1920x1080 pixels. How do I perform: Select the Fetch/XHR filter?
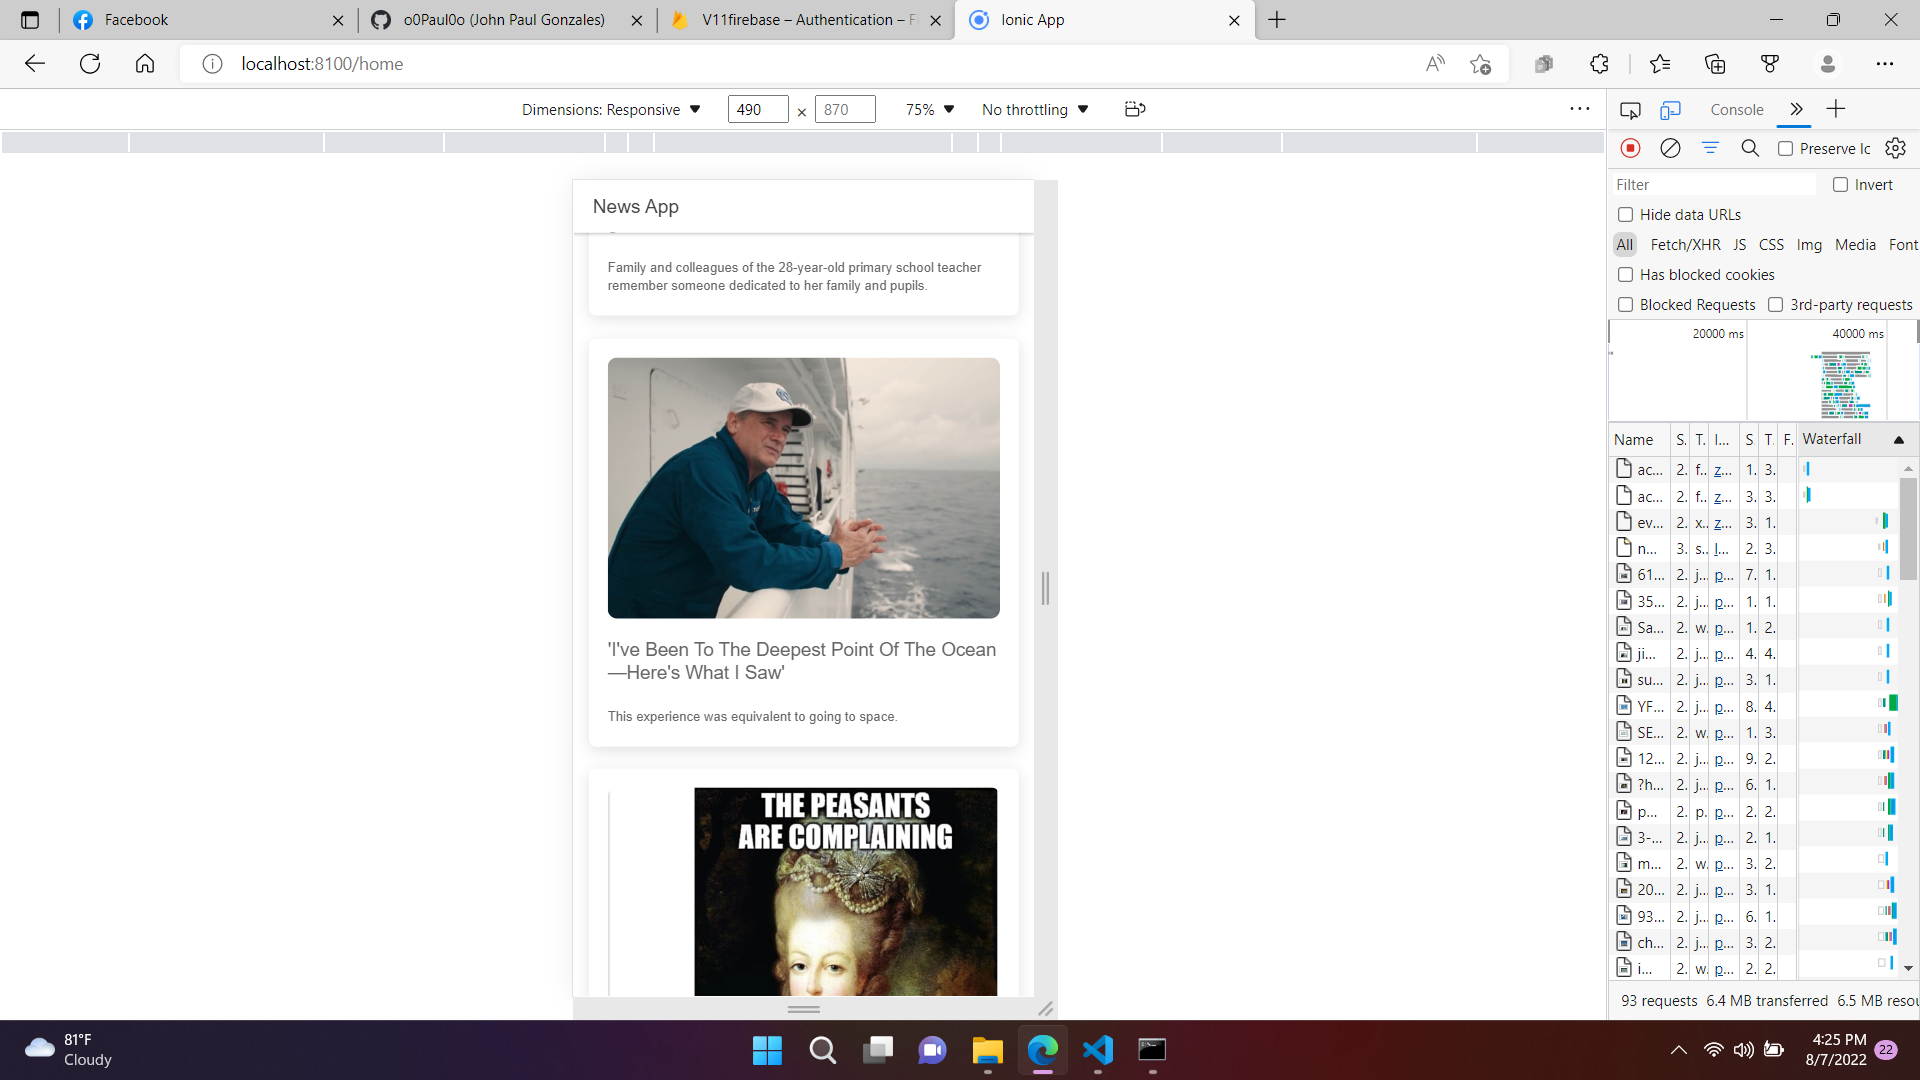pos(1685,245)
